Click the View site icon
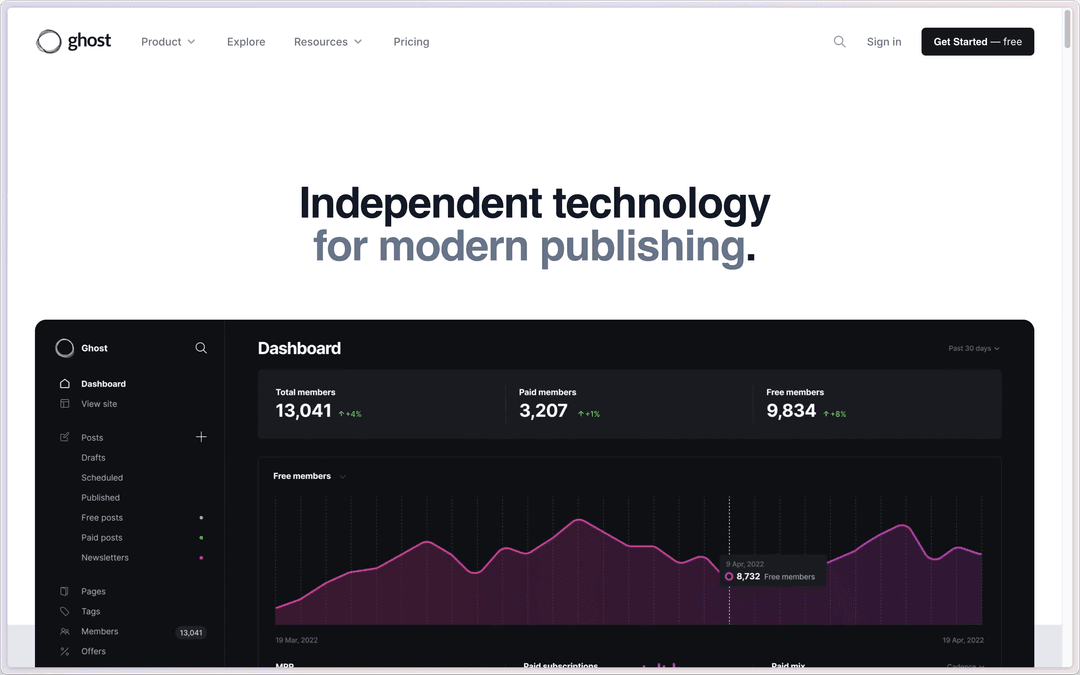The height and width of the screenshot is (675, 1080). 65,404
